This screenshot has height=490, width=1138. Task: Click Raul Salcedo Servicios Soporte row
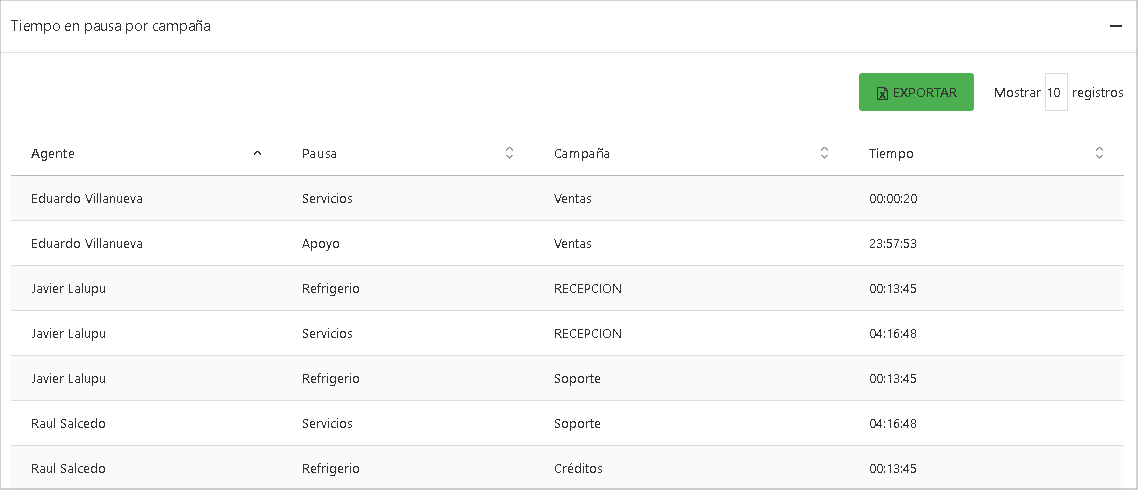coord(68,423)
